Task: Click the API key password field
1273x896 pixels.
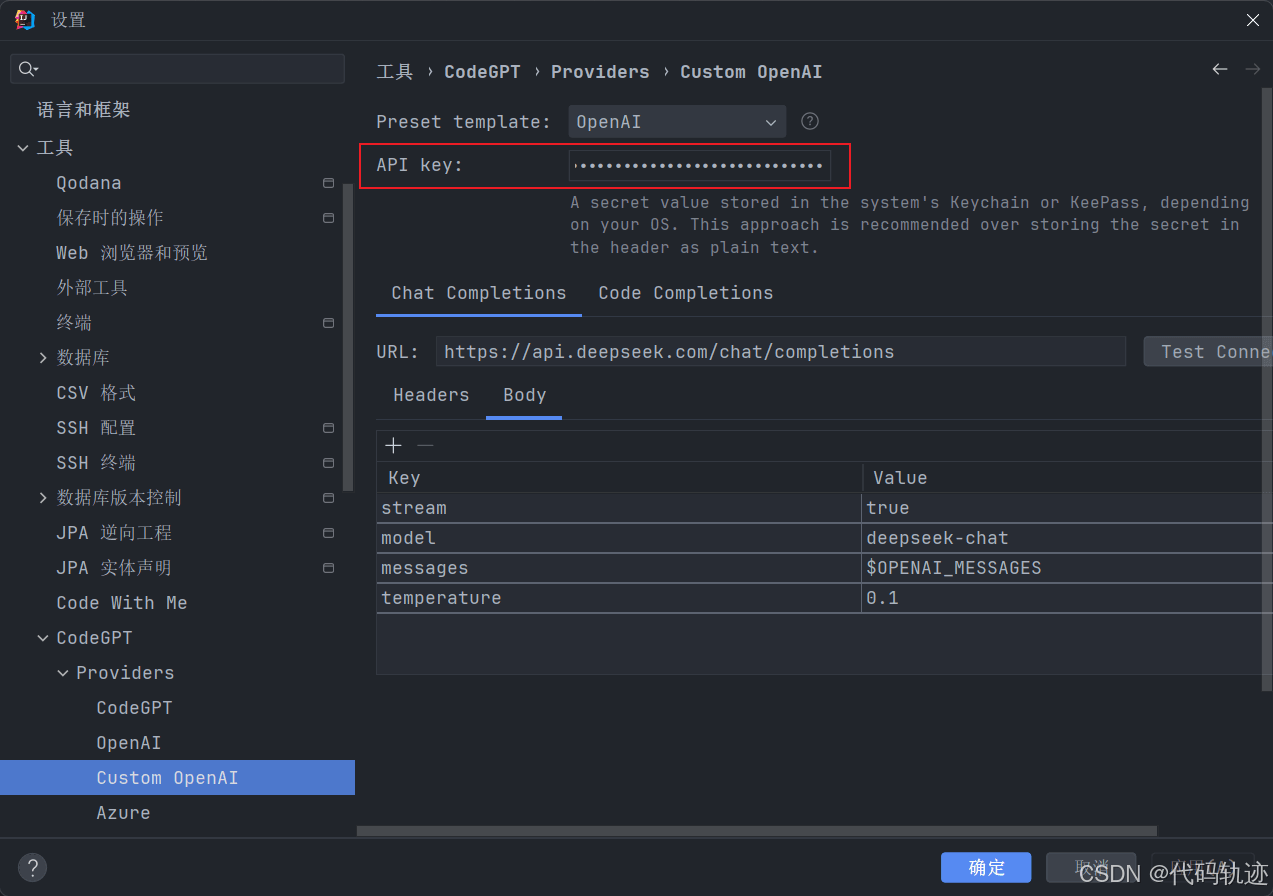Action: [x=699, y=165]
